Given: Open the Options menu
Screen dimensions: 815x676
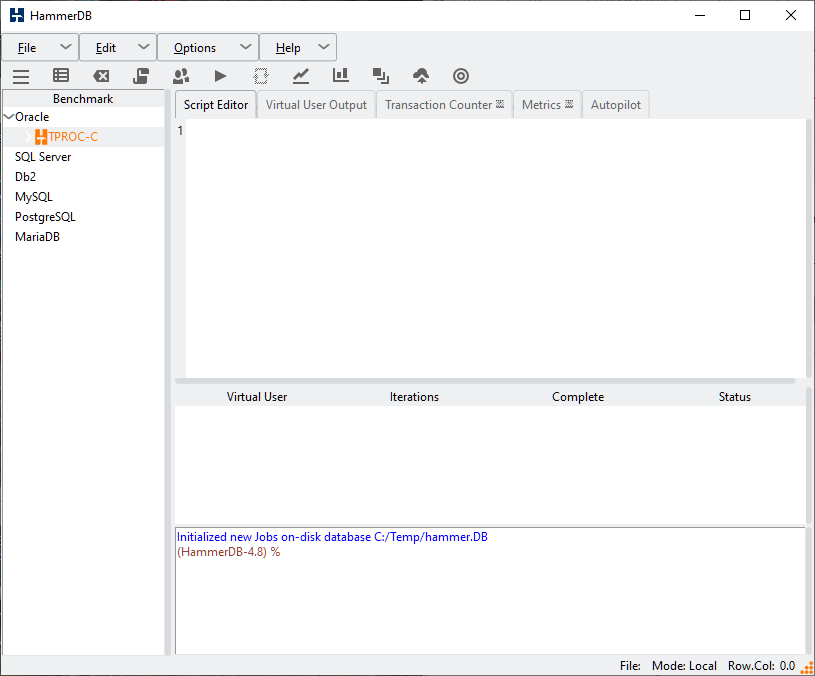Looking at the screenshot, I should 208,48.
